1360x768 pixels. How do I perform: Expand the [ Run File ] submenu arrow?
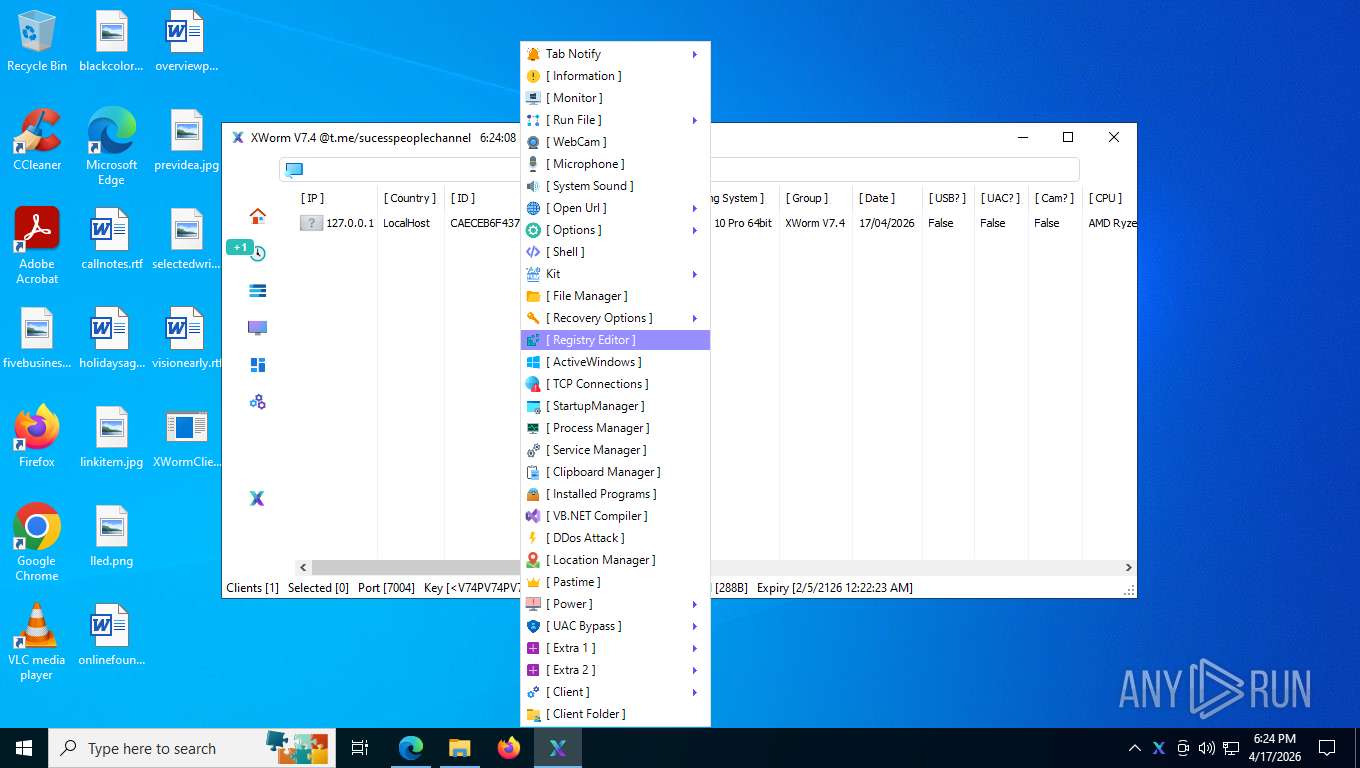pyautogui.click(x=694, y=120)
